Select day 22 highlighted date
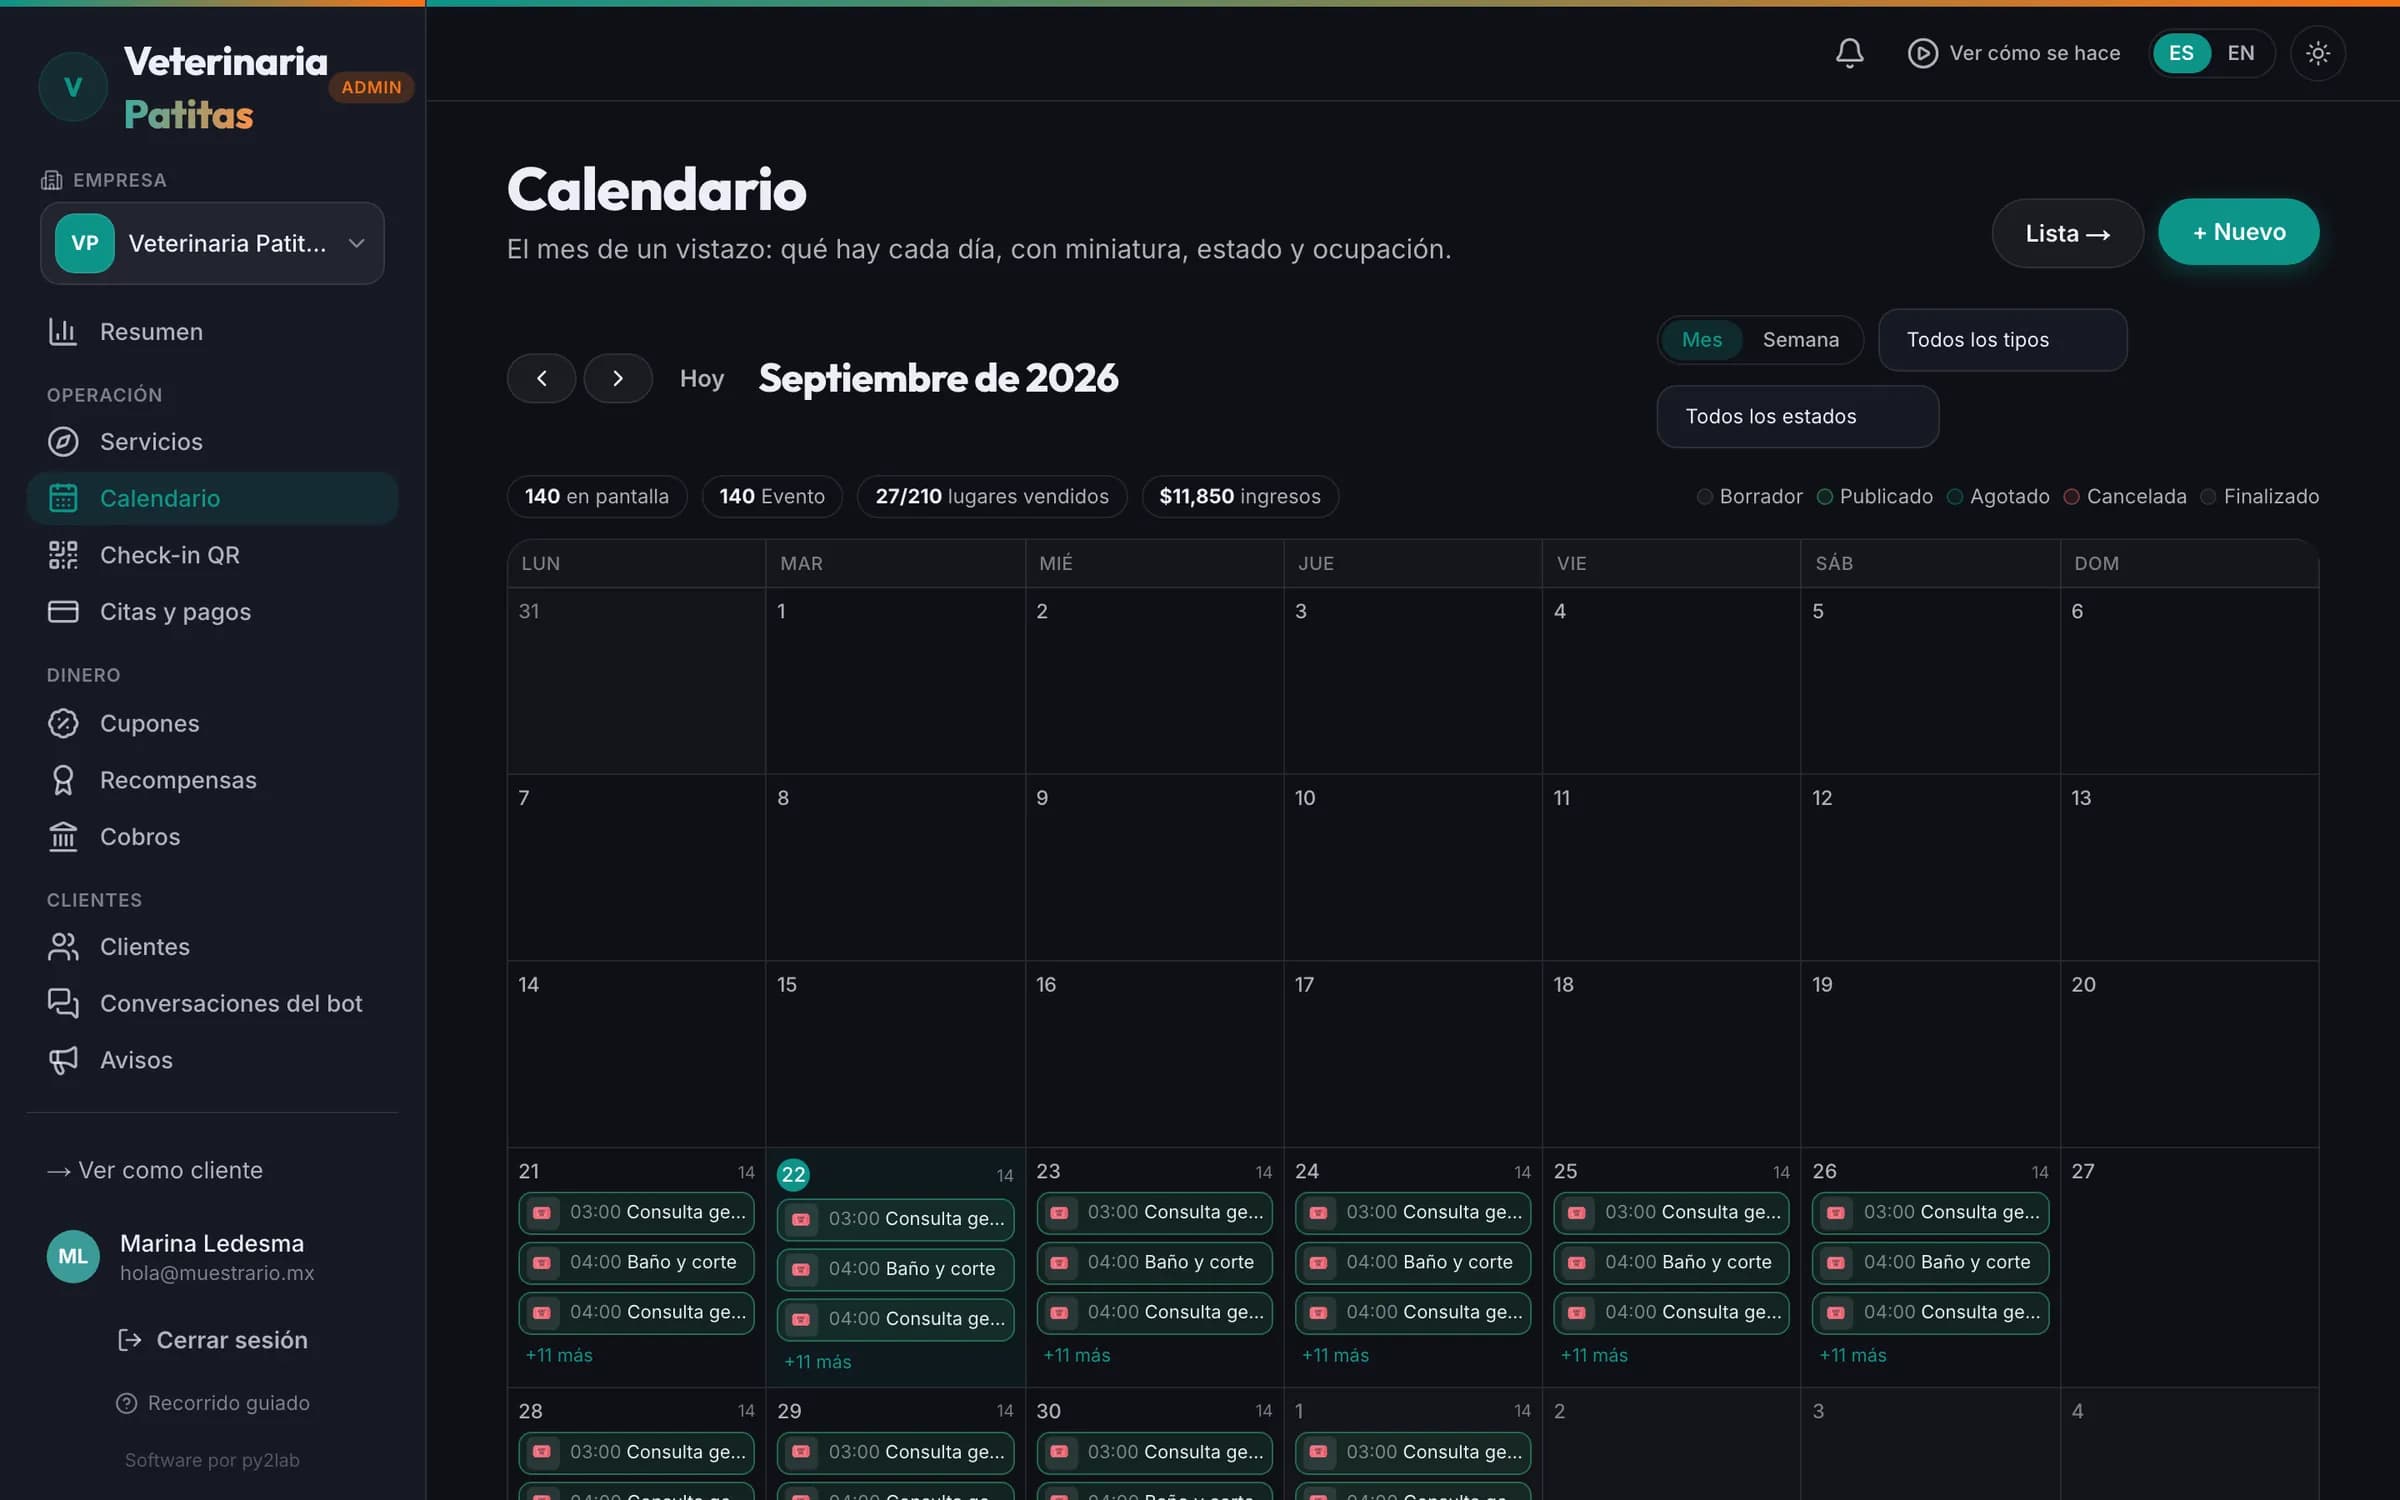2400x1500 pixels. (793, 1174)
